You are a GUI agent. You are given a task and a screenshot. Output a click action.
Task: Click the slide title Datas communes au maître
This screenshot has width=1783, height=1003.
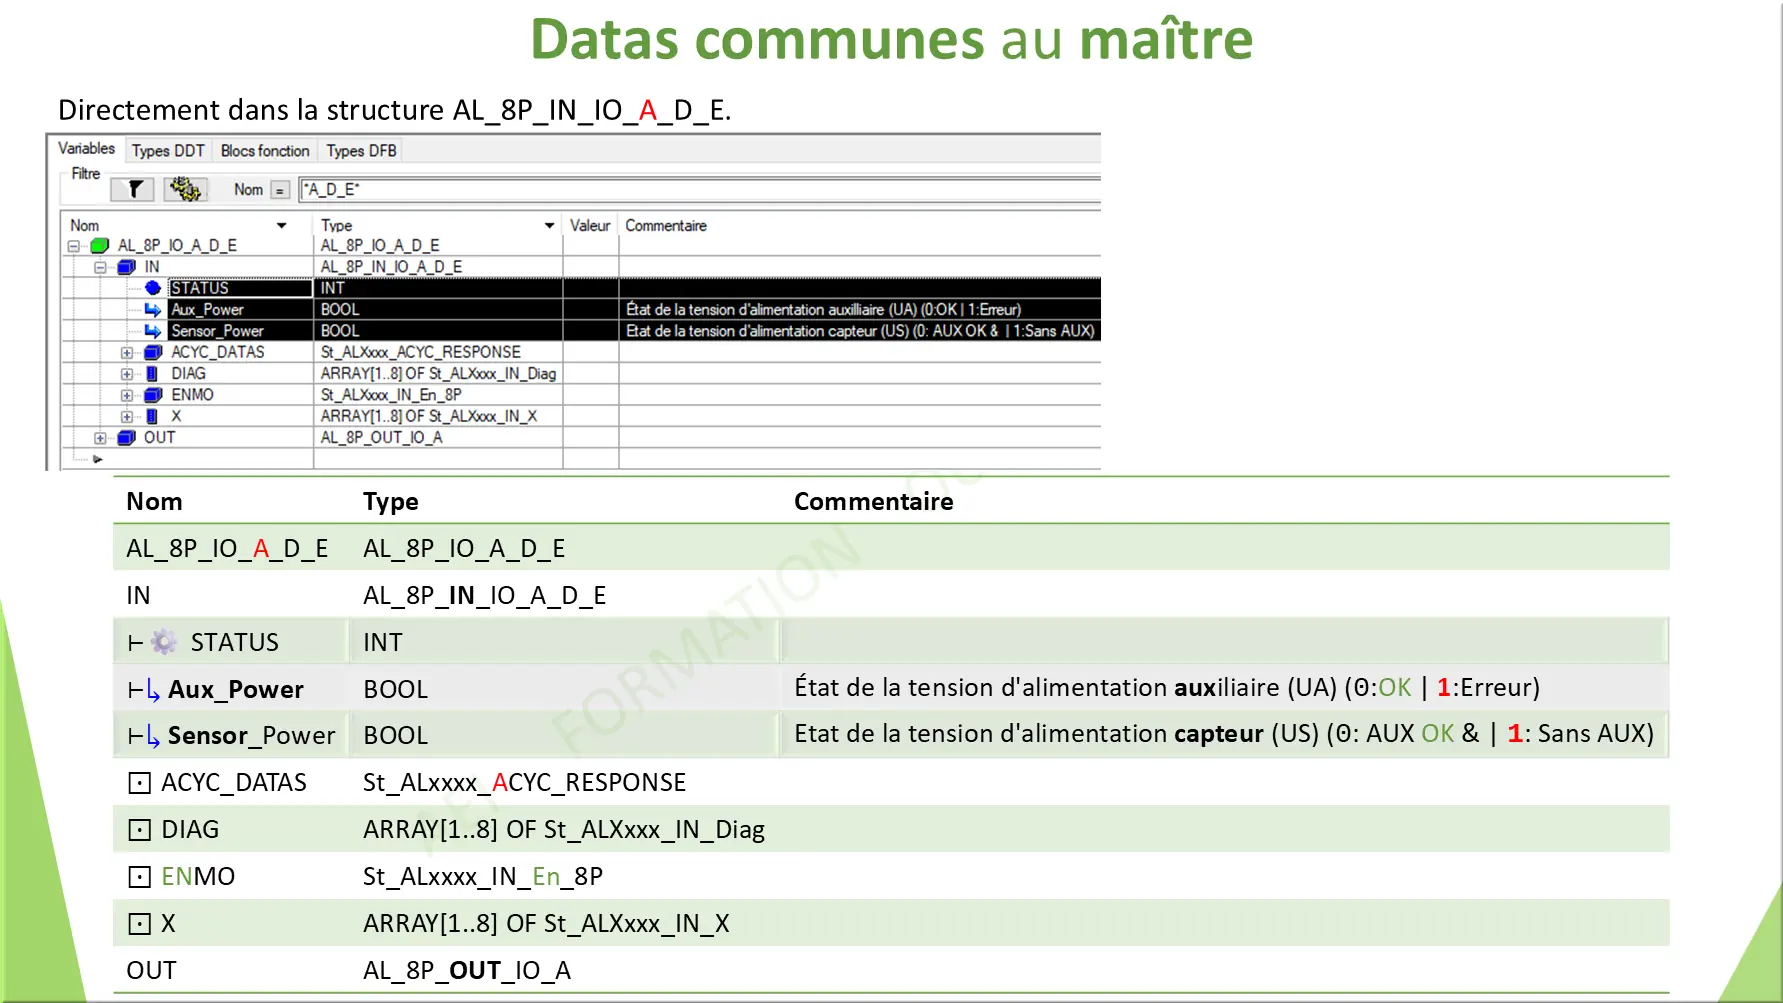pyautogui.click(x=891, y=40)
